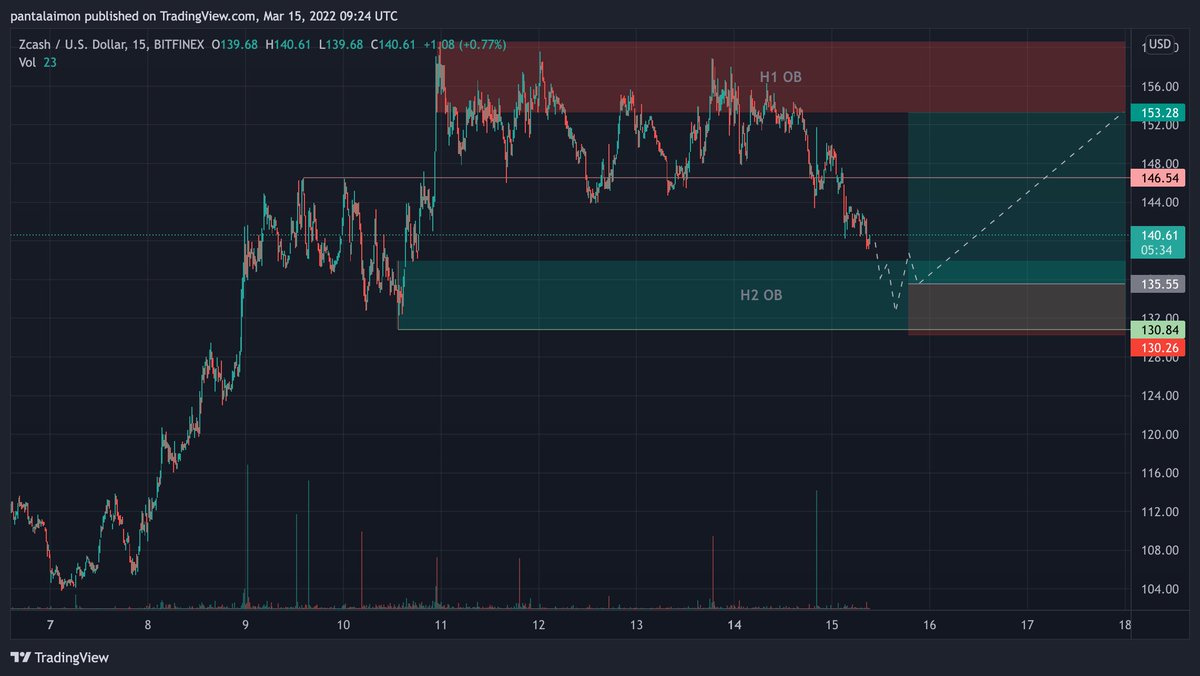Click the TradingView logo at the bottom
Screen dimensions: 1200x676
click(x=59, y=658)
